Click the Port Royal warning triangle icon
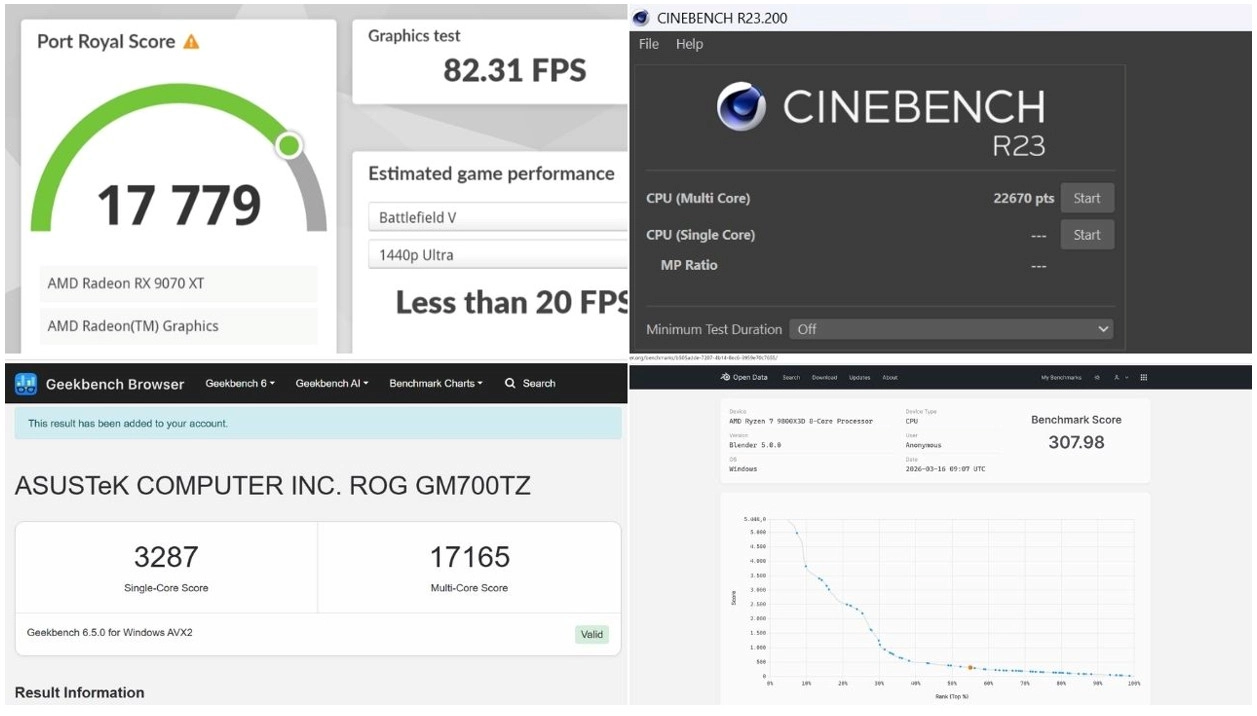This screenshot has height=716, width=1257. click(191, 42)
